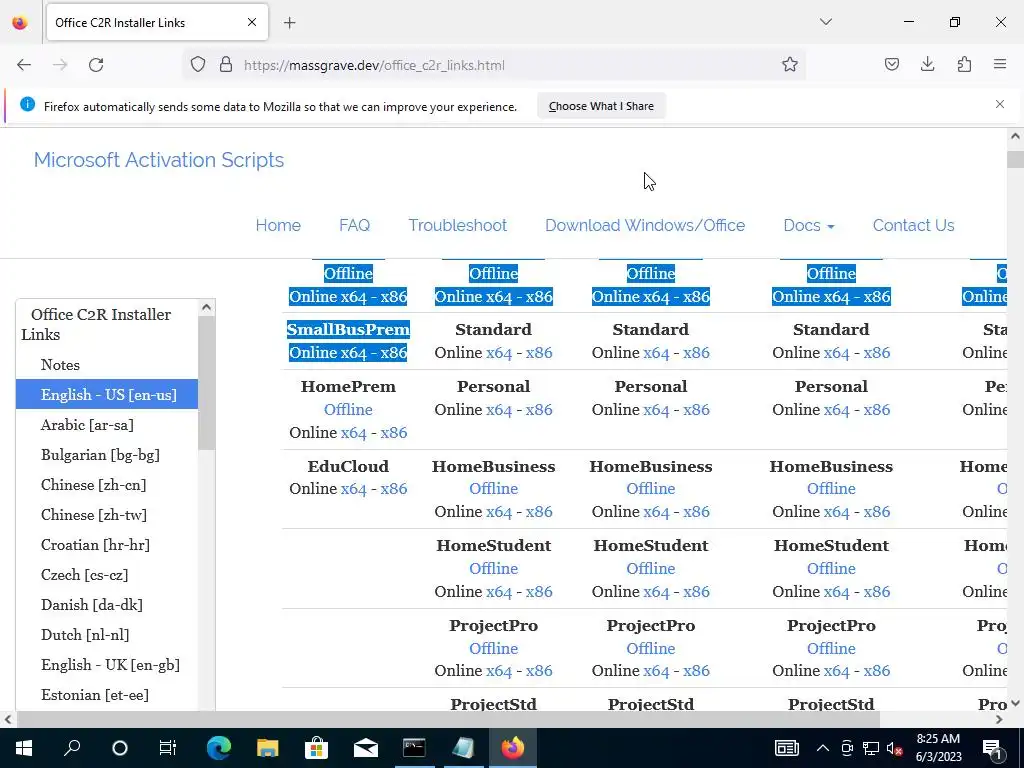Click the highlighted SmallBusPrem heading
Image resolution: width=1024 pixels, height=768 pixels.
pyautogui.click(x=348, y=329)
